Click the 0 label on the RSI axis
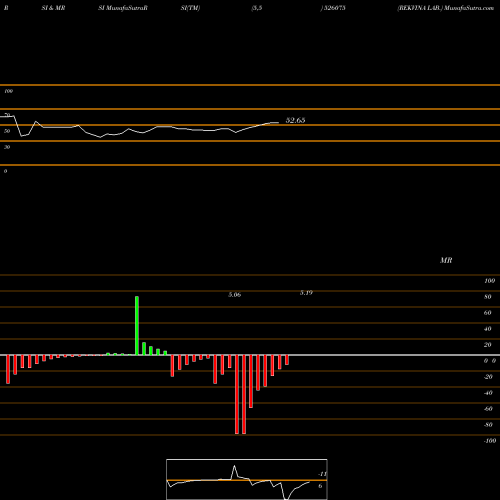The image size is (500, 500). coord(5,171)
